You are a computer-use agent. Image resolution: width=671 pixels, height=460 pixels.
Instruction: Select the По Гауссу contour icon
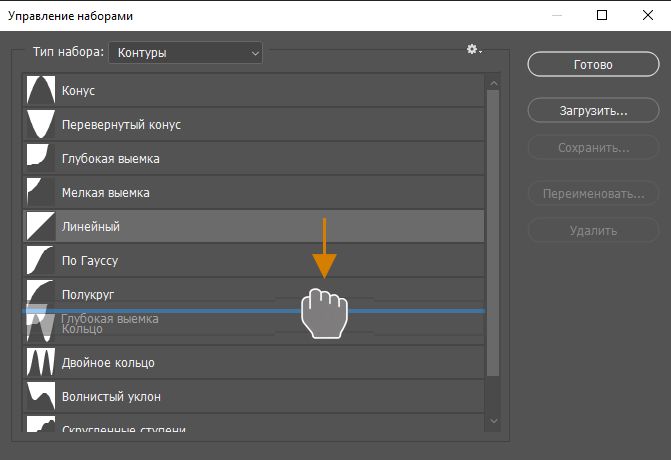tap(40, 260)
